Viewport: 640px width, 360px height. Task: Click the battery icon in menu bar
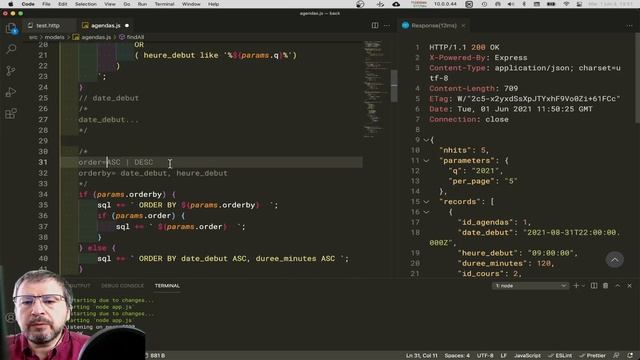[x=551, y=4]
